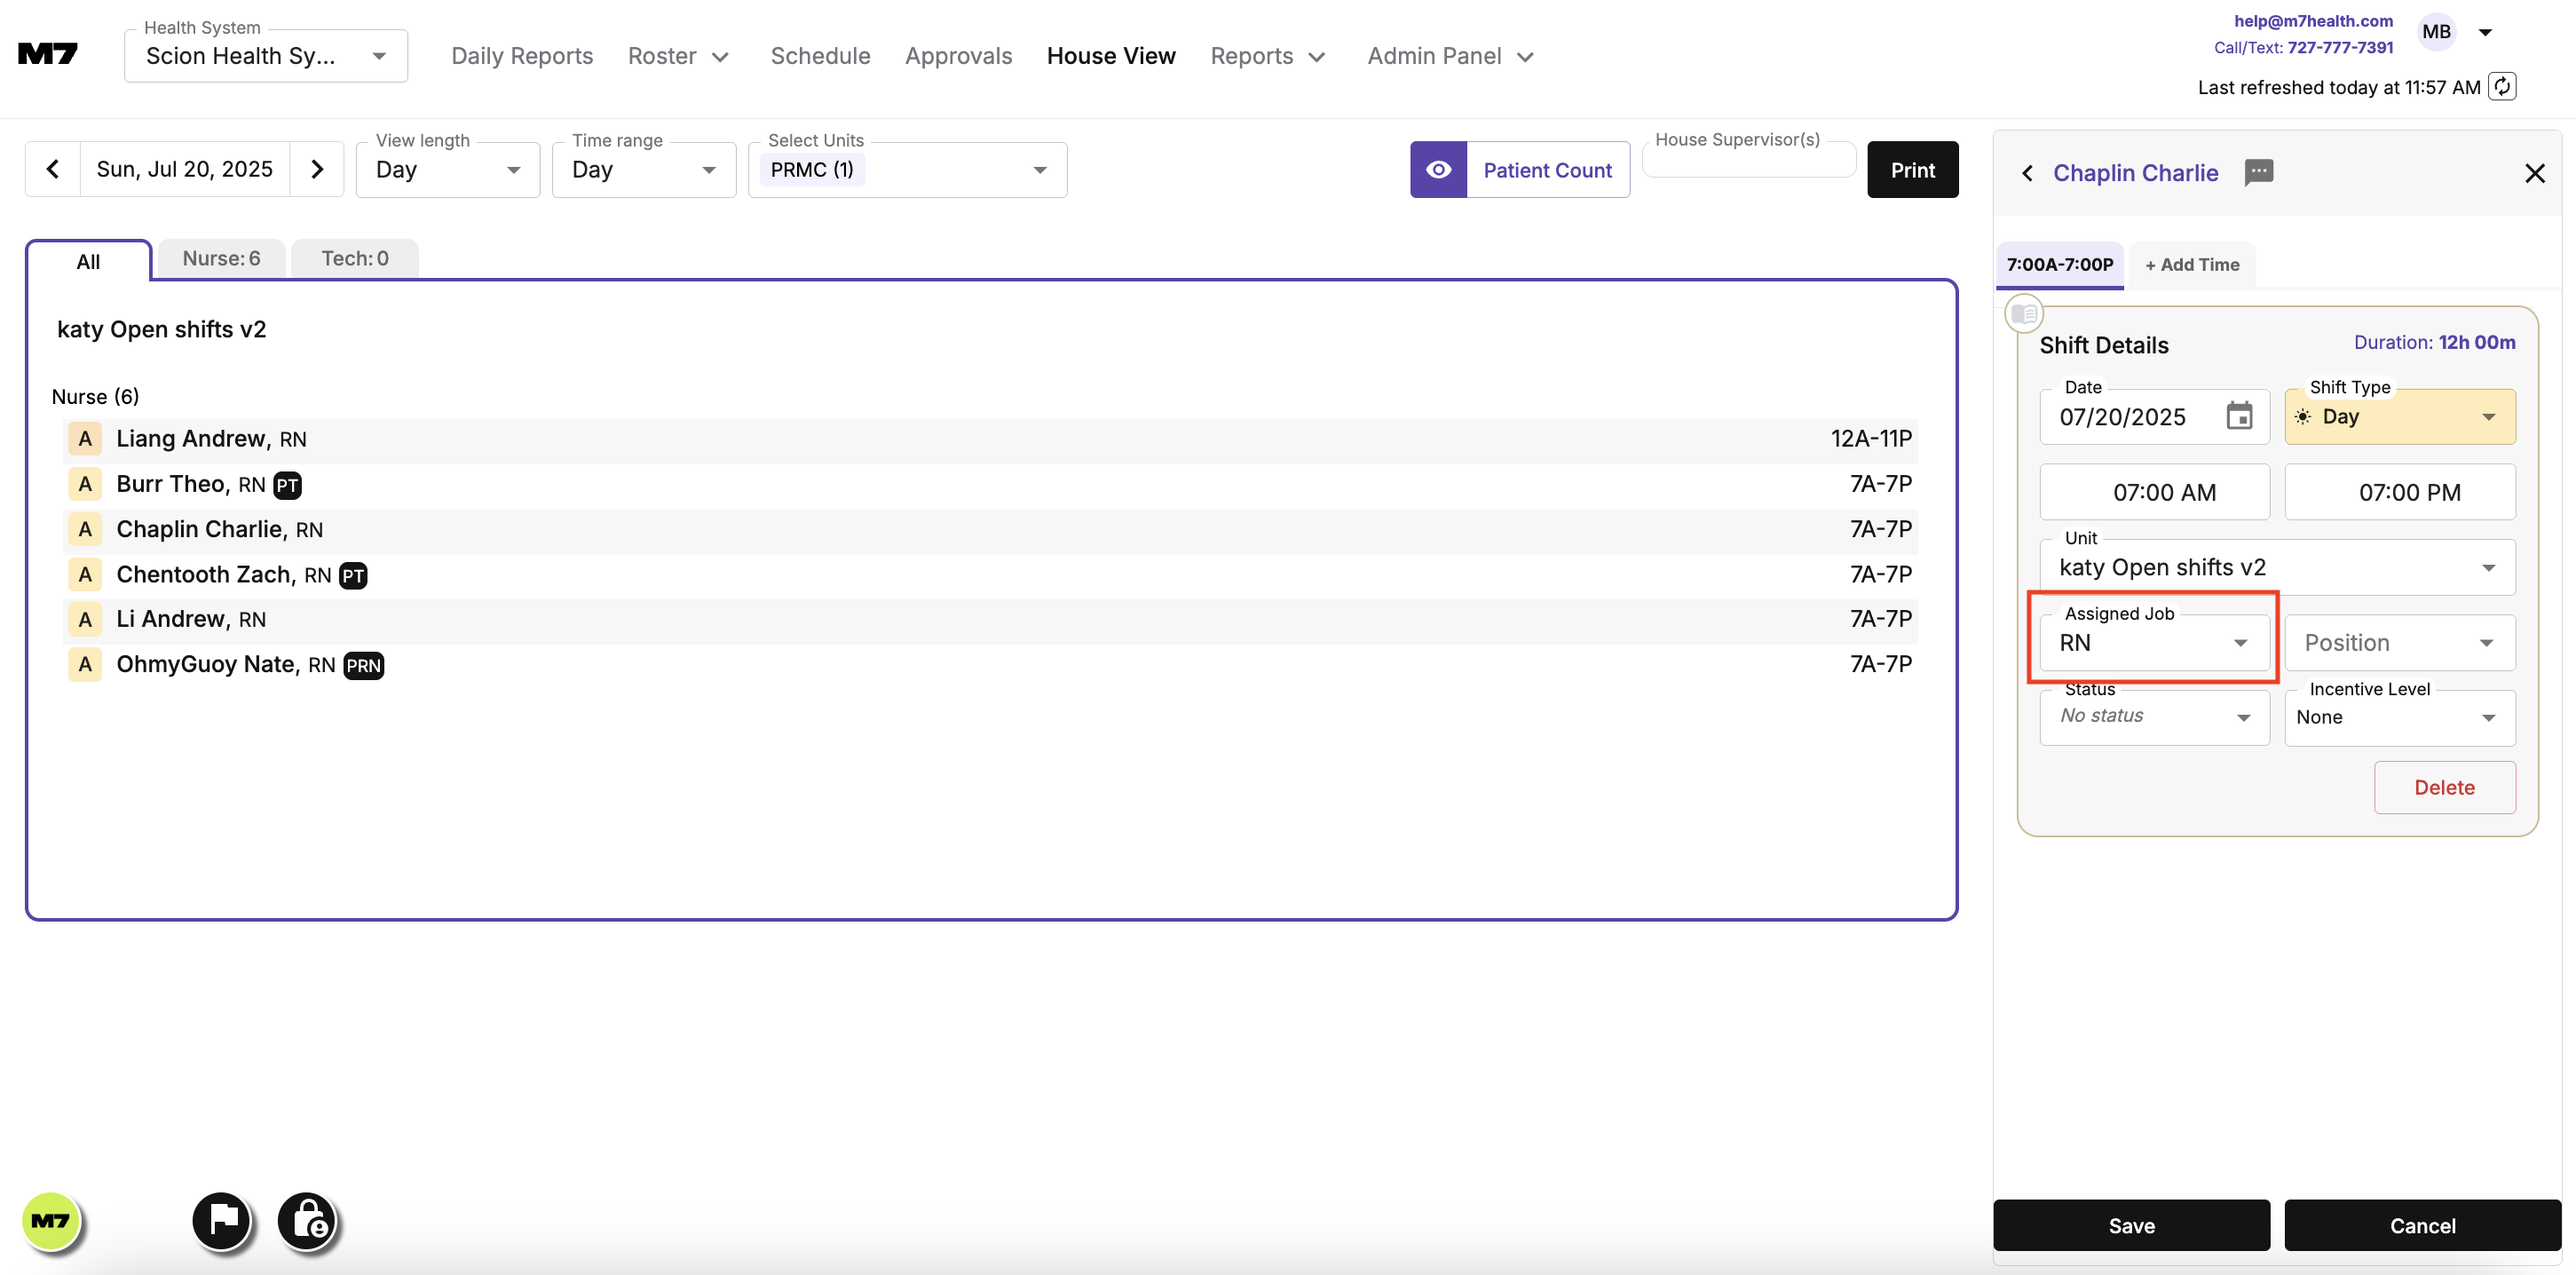Viewport: 2576px width, 1275px height.
Task: Open the chat icon next to Chaplin Charlie
Action: [x=2259, y=172]
